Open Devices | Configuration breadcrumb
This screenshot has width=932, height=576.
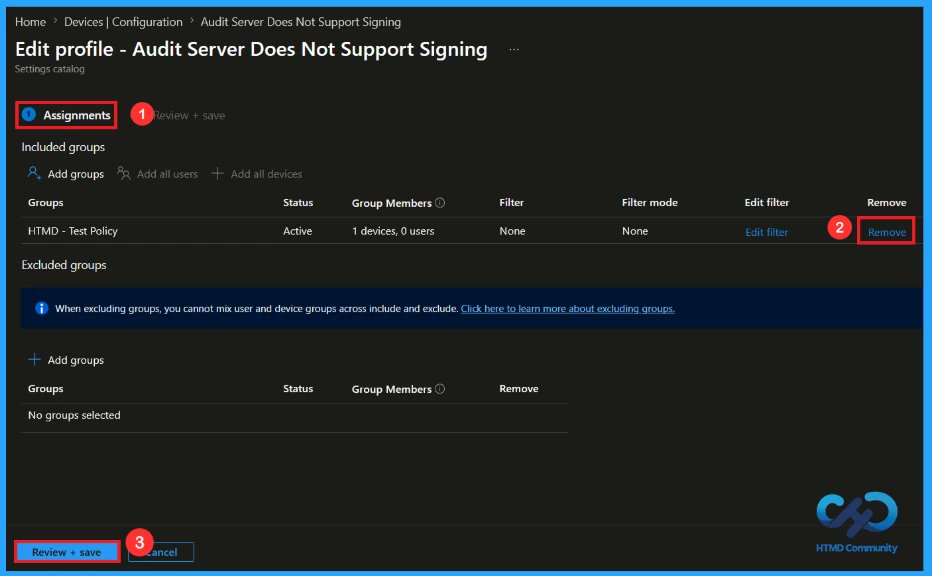tap(123, 22)
